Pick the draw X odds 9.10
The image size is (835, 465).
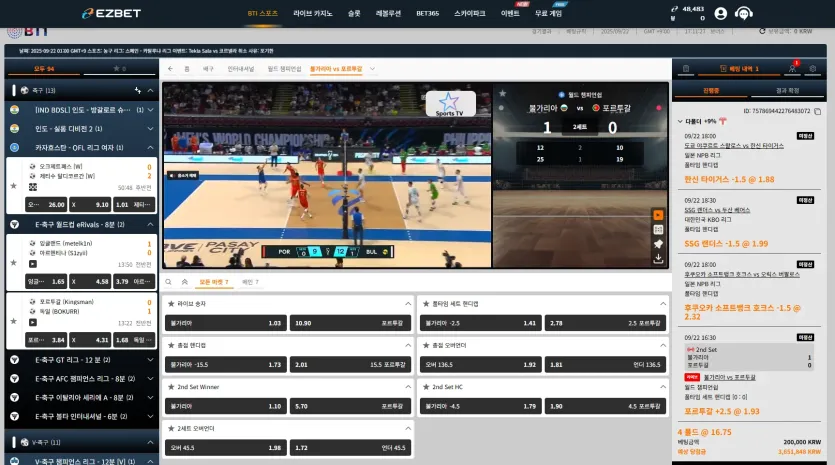tap(90, 205)
